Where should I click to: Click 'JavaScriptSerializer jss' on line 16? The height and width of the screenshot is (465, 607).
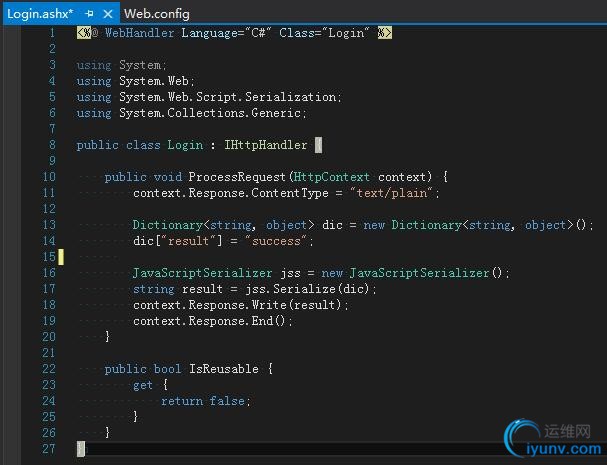click(216, 273)
